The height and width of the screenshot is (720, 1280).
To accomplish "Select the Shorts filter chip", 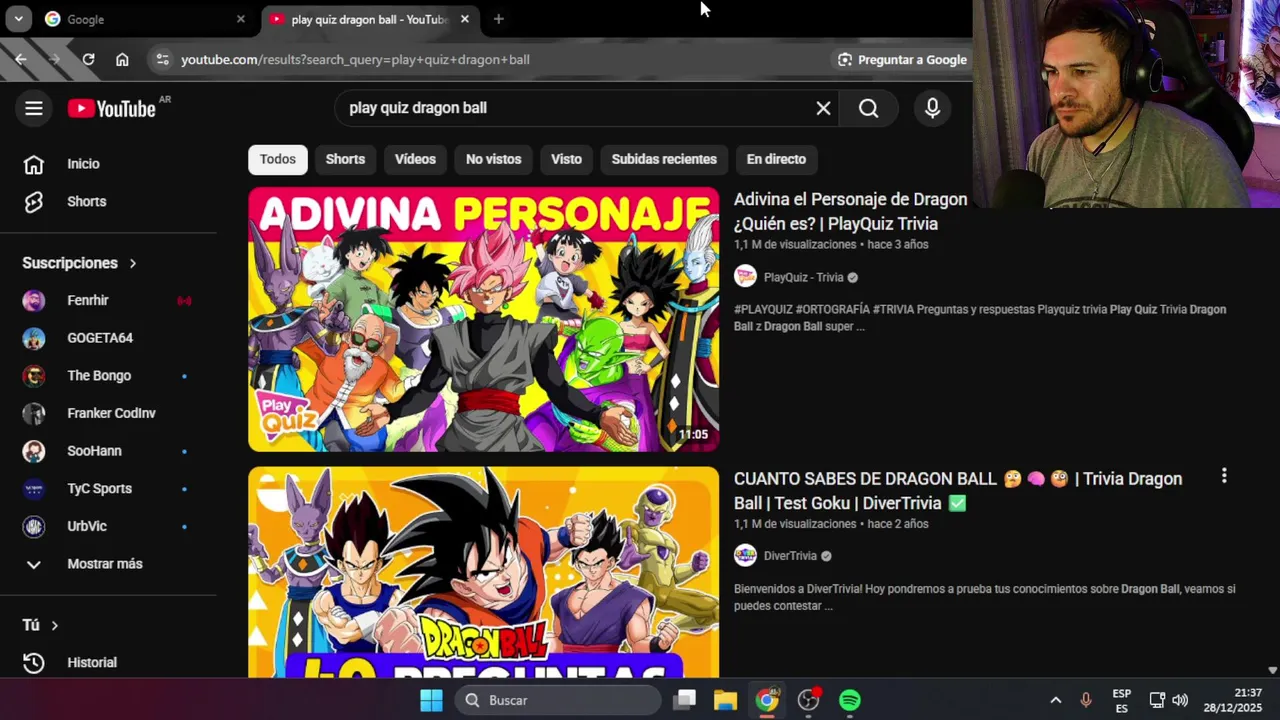I will (x=345, y=159).
